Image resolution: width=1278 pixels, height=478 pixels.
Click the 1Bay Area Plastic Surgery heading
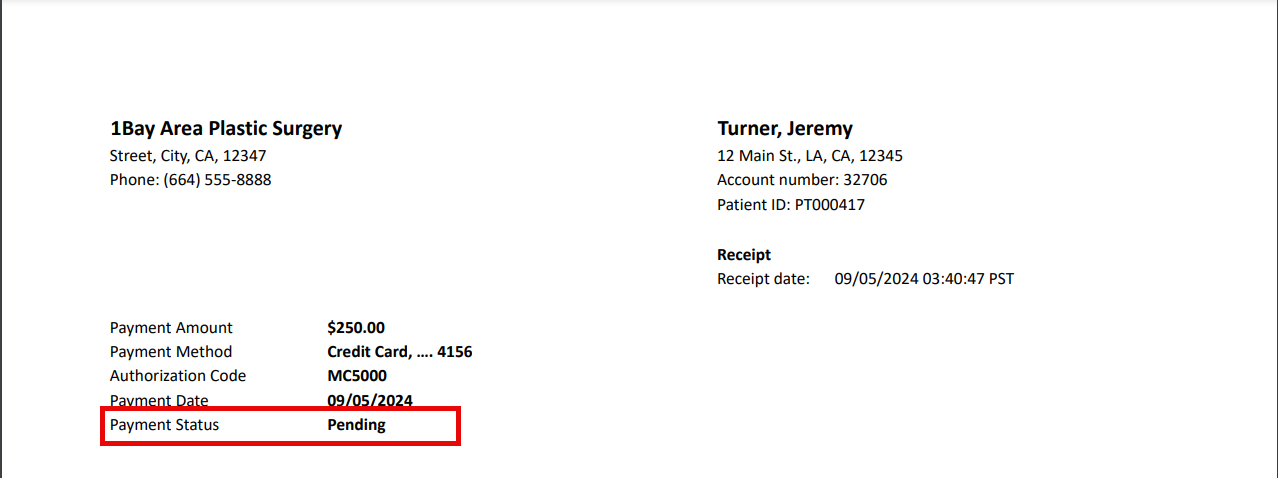click(225, 128)
